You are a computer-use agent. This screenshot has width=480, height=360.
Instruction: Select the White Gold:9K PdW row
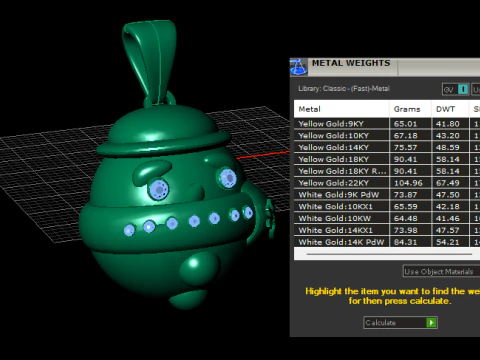coord(387,195)
